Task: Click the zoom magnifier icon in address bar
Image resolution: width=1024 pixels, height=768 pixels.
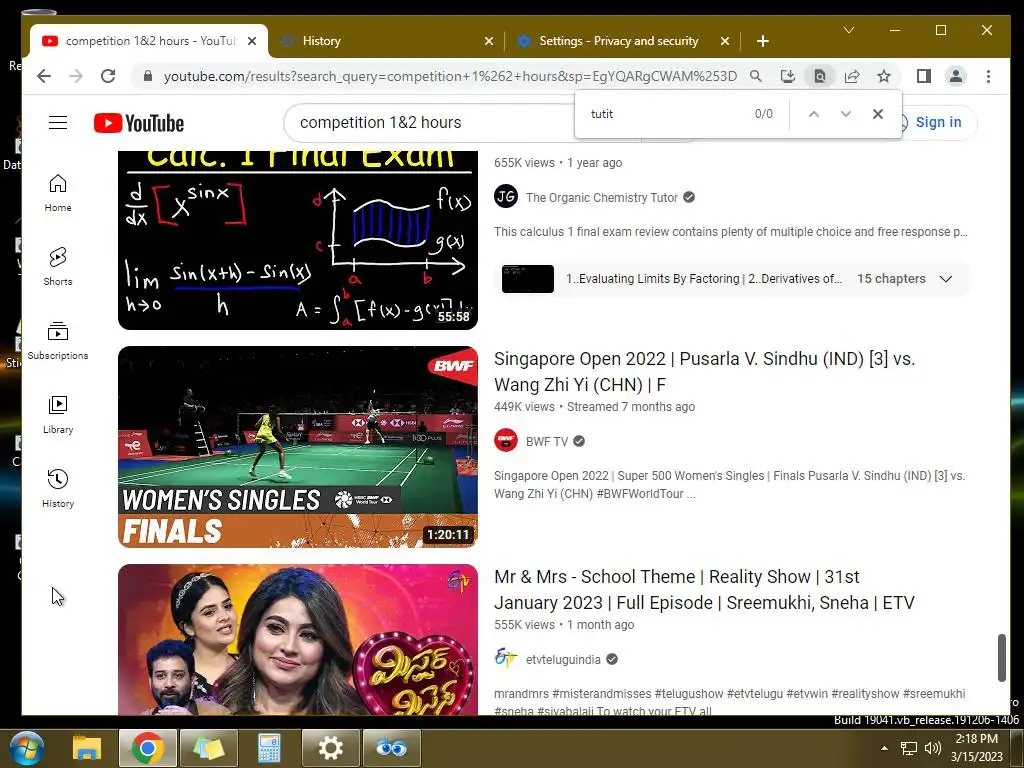Action: pyautogui.click(x=756, y=76)
